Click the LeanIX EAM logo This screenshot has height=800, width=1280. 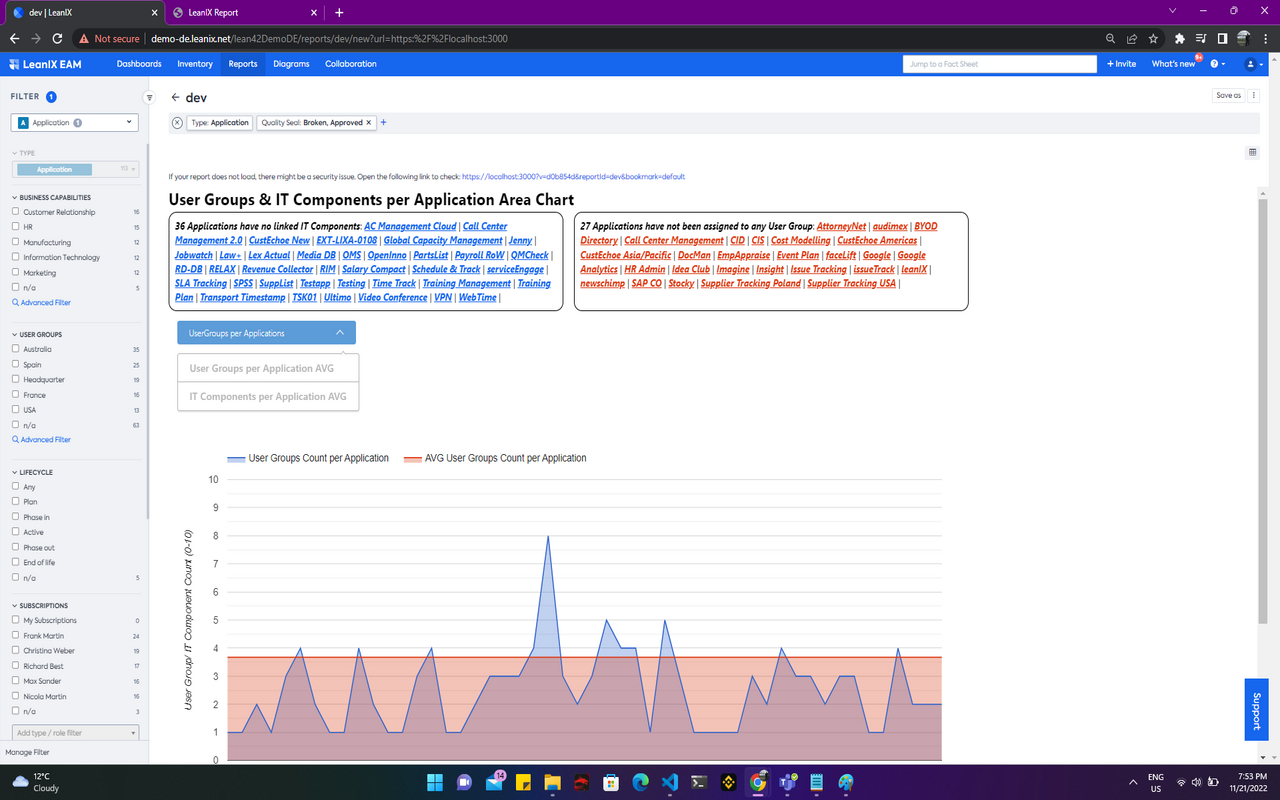(46, 64)
